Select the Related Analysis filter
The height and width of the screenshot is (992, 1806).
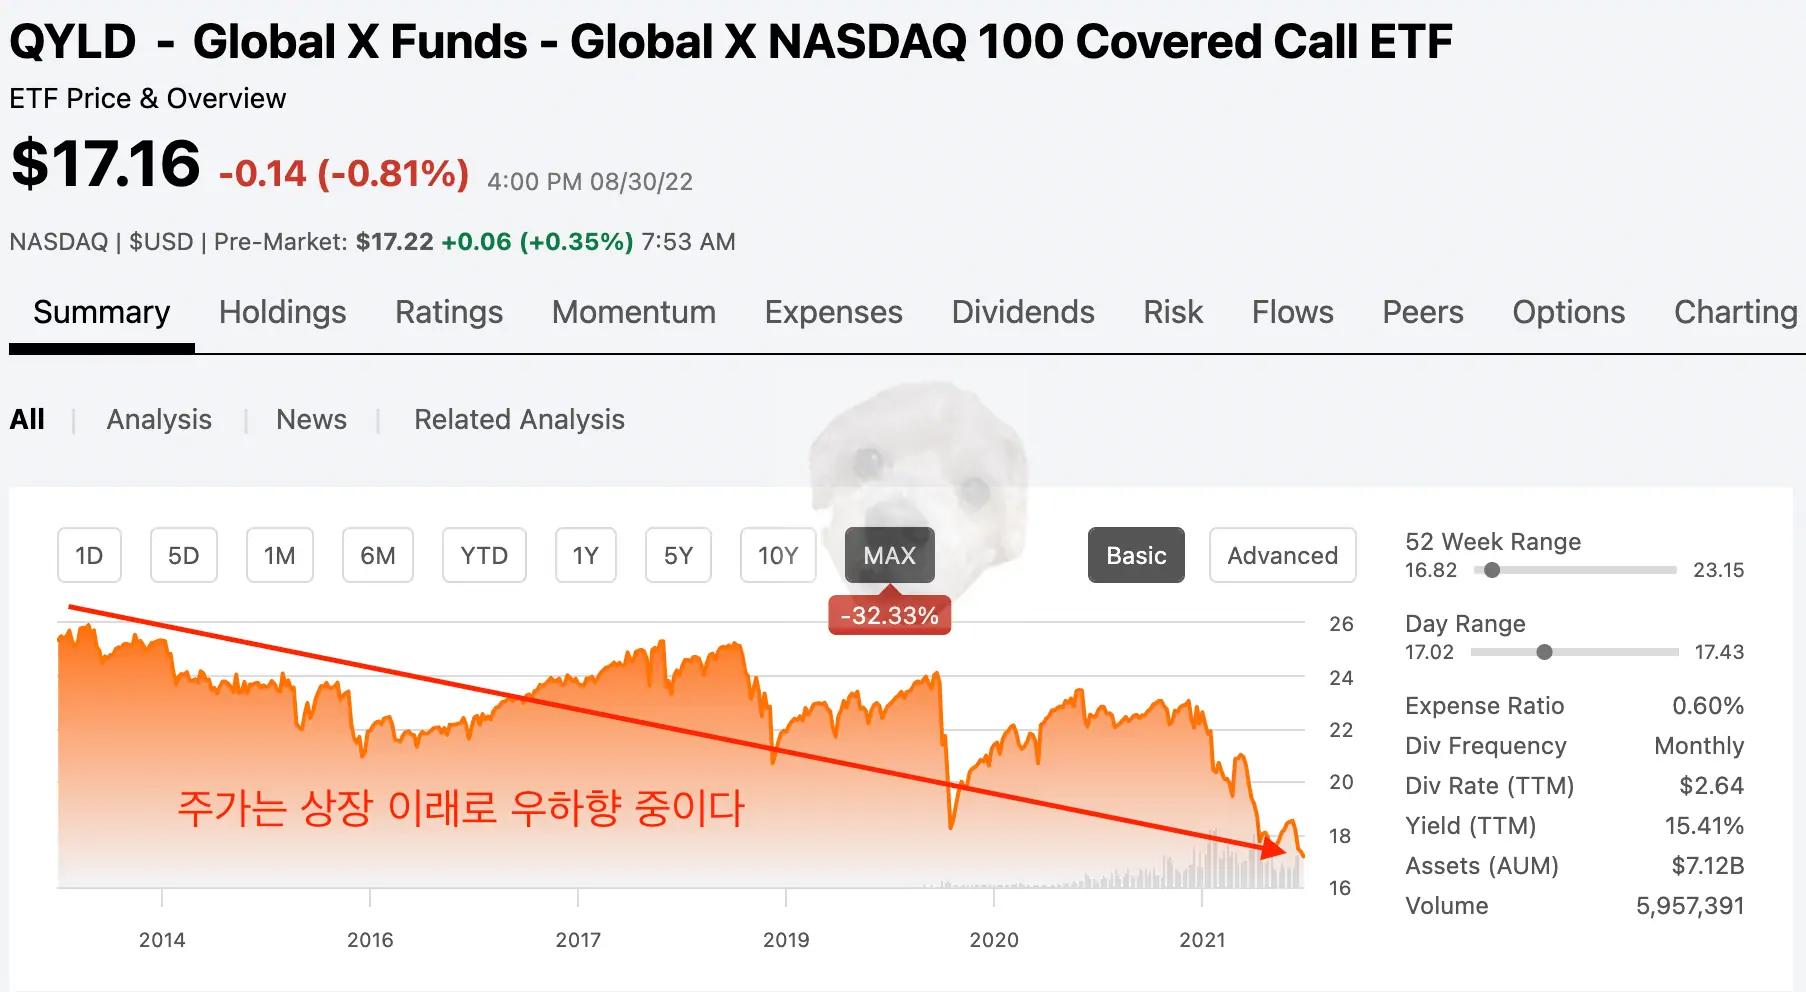pyautogui.click(x=518, y=419)
